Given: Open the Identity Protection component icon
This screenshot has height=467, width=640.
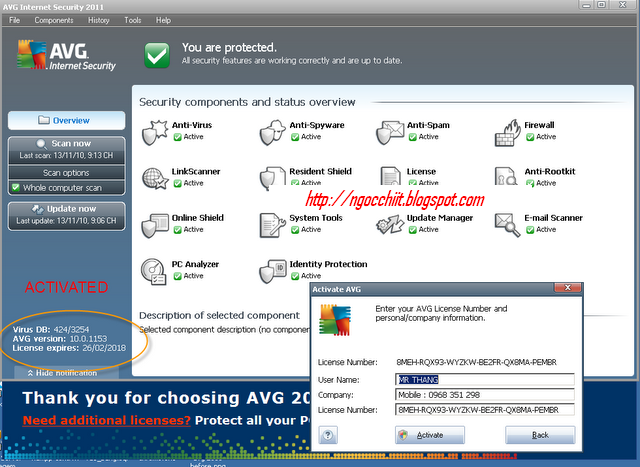Looking at the screenshot, I should 273,271.
